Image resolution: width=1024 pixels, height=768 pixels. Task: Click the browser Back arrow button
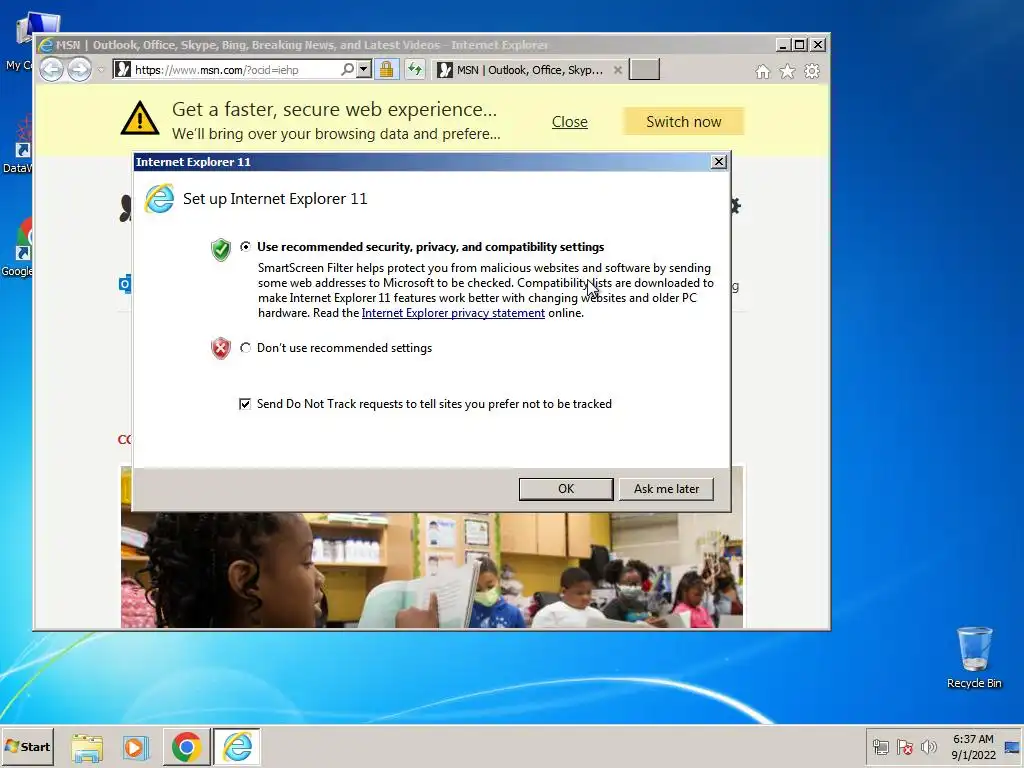tap(52, 69)
